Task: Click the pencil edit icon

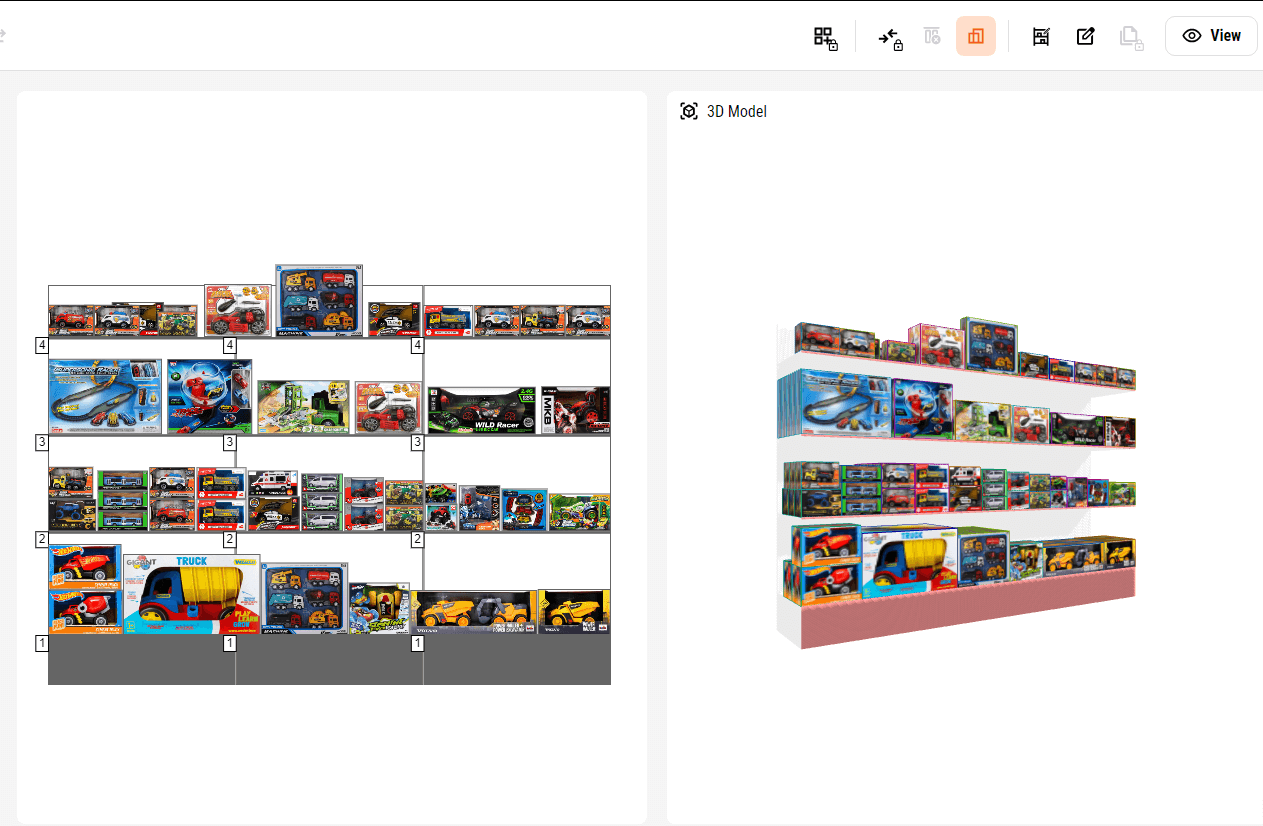Action: [x=1085, y=37]
